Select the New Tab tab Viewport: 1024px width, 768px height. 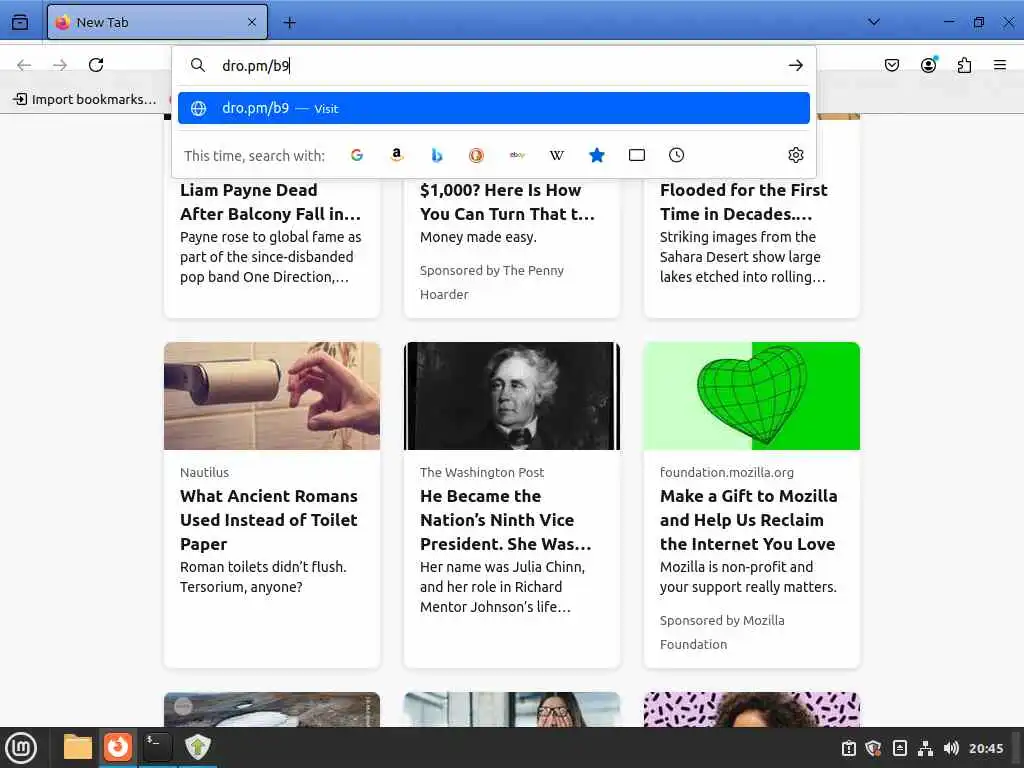pos(157,22)
